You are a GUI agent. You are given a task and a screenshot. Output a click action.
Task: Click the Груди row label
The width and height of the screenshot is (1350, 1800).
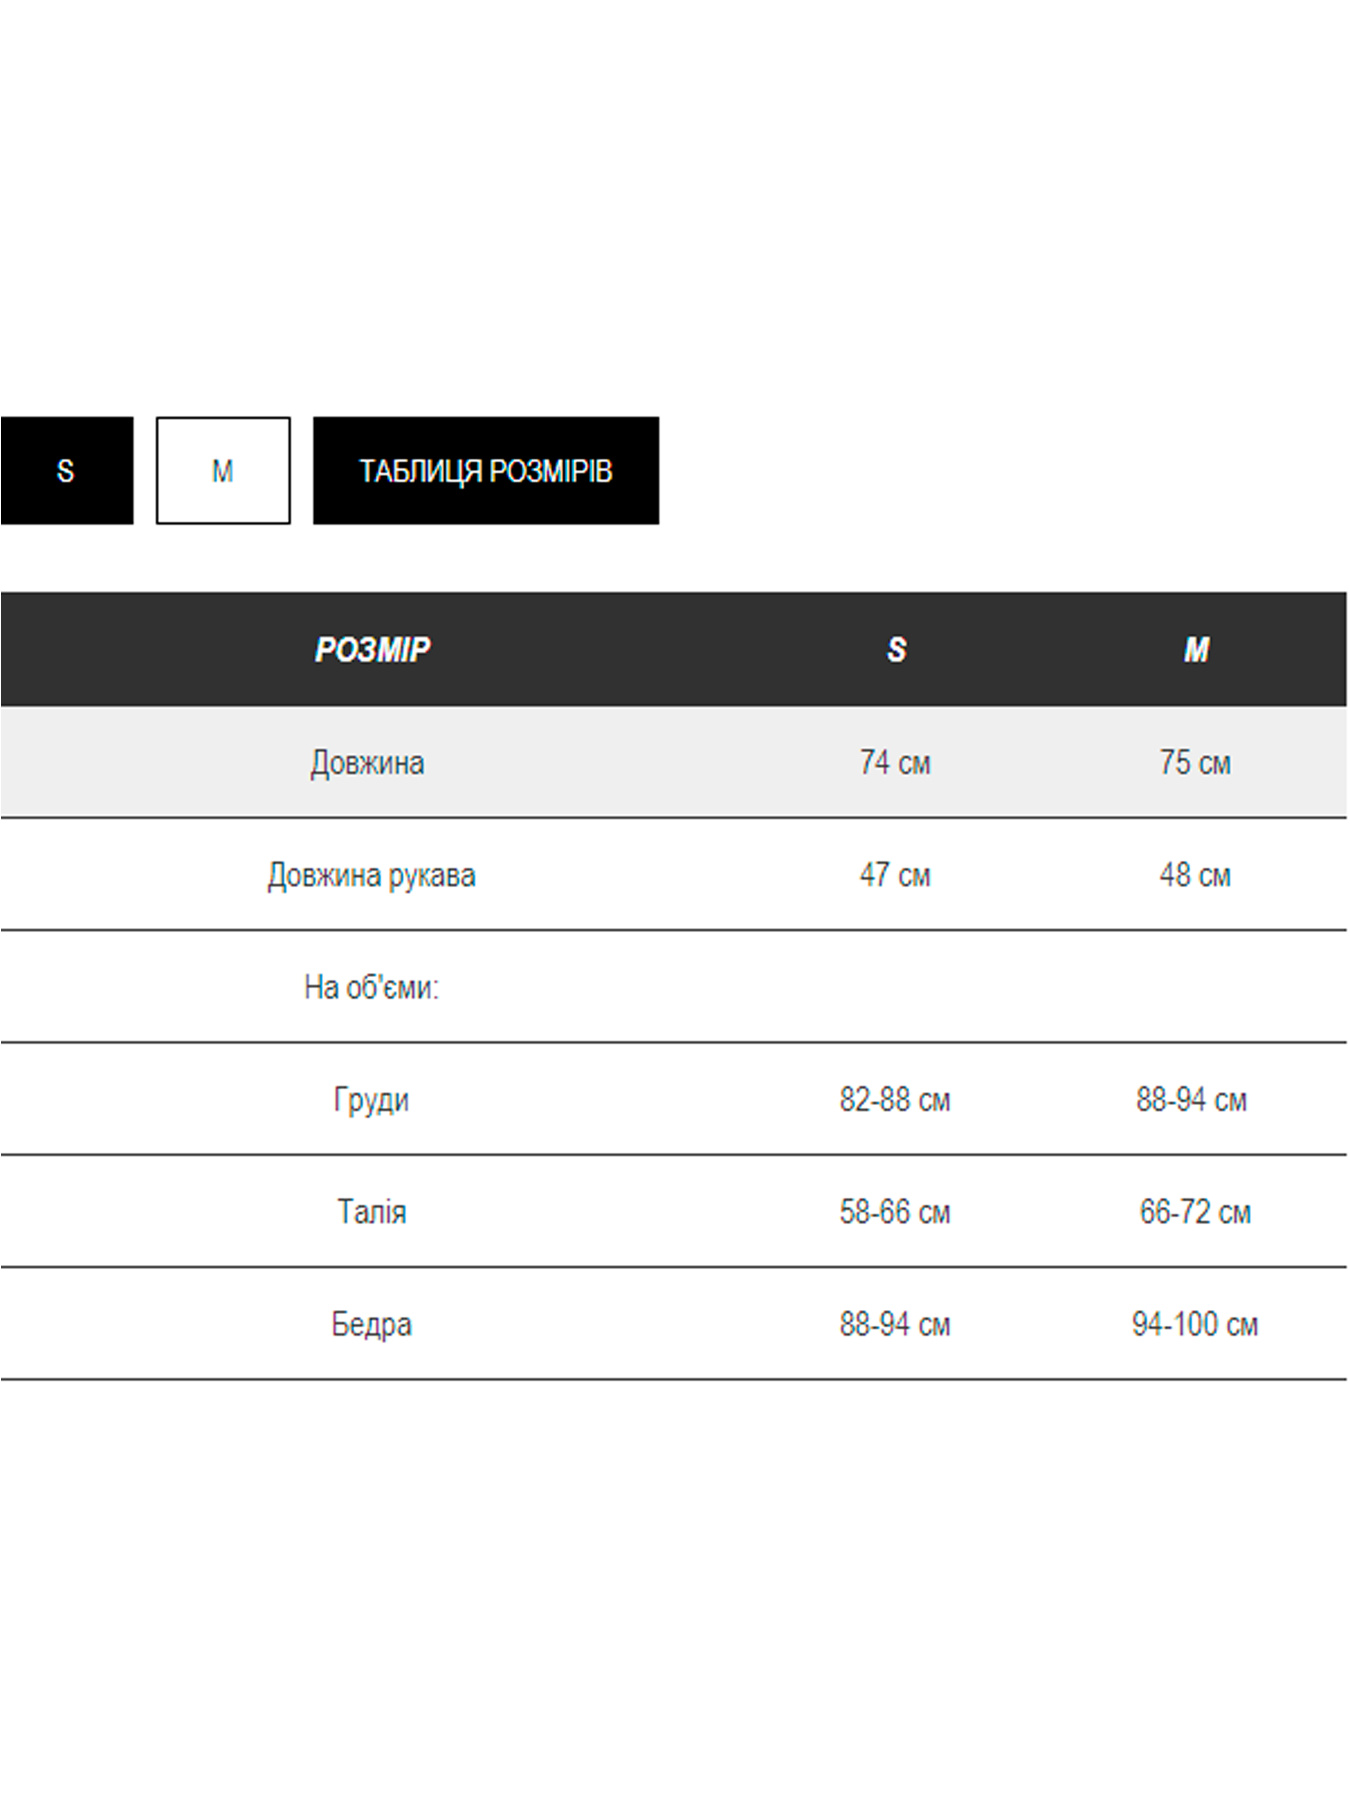point(371,1100)
